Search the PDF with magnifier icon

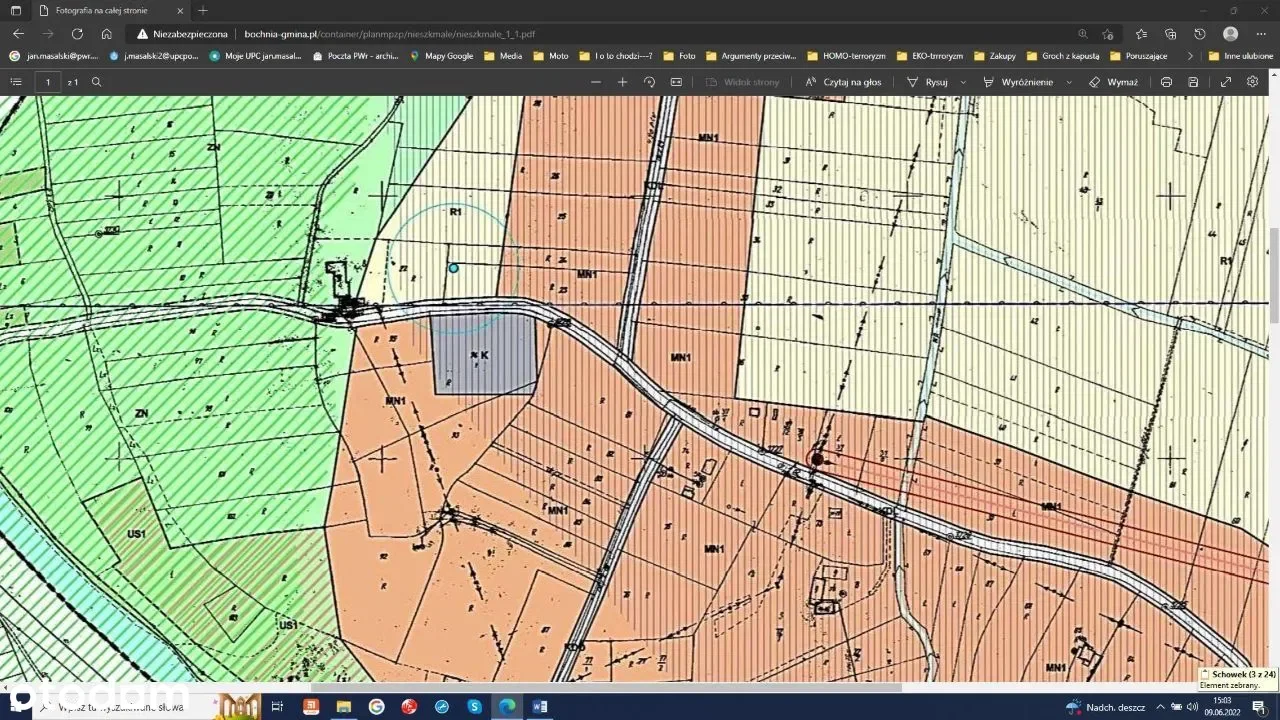[x=97, y=82]
